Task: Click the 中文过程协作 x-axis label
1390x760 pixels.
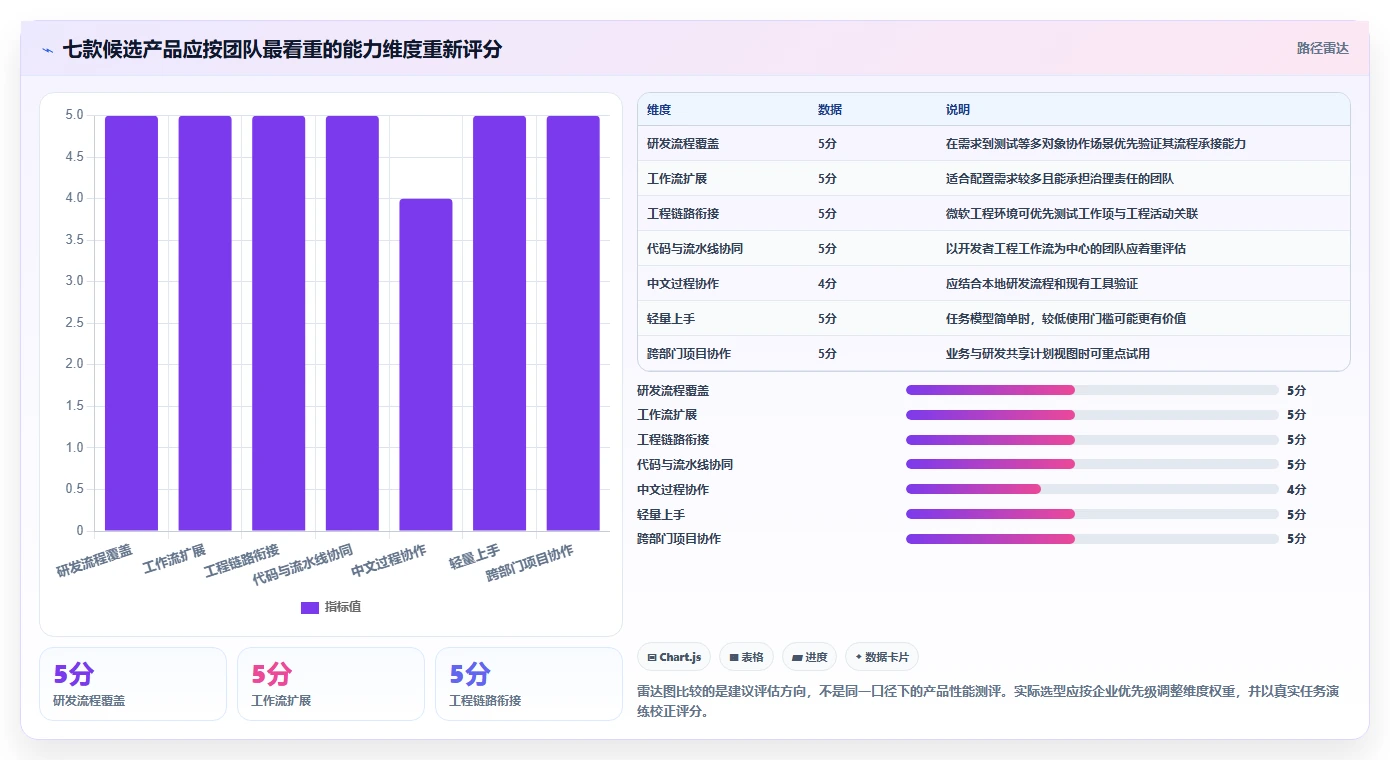Action: tap(389, 562)
